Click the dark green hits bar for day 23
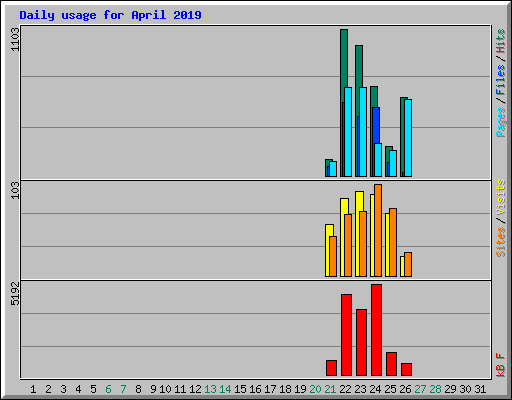Viewport: 512px width, 400px height. tap(359, 66)
